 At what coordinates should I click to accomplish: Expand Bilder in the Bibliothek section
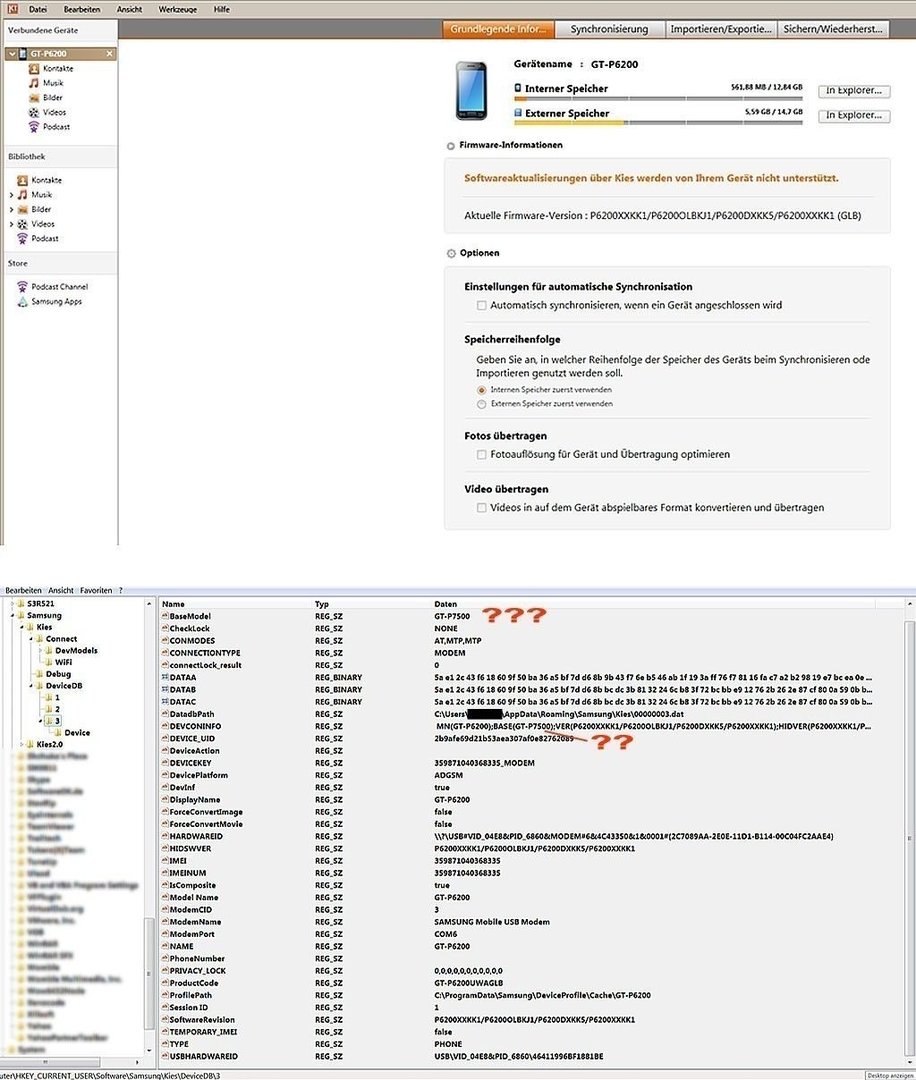(11, 209)
